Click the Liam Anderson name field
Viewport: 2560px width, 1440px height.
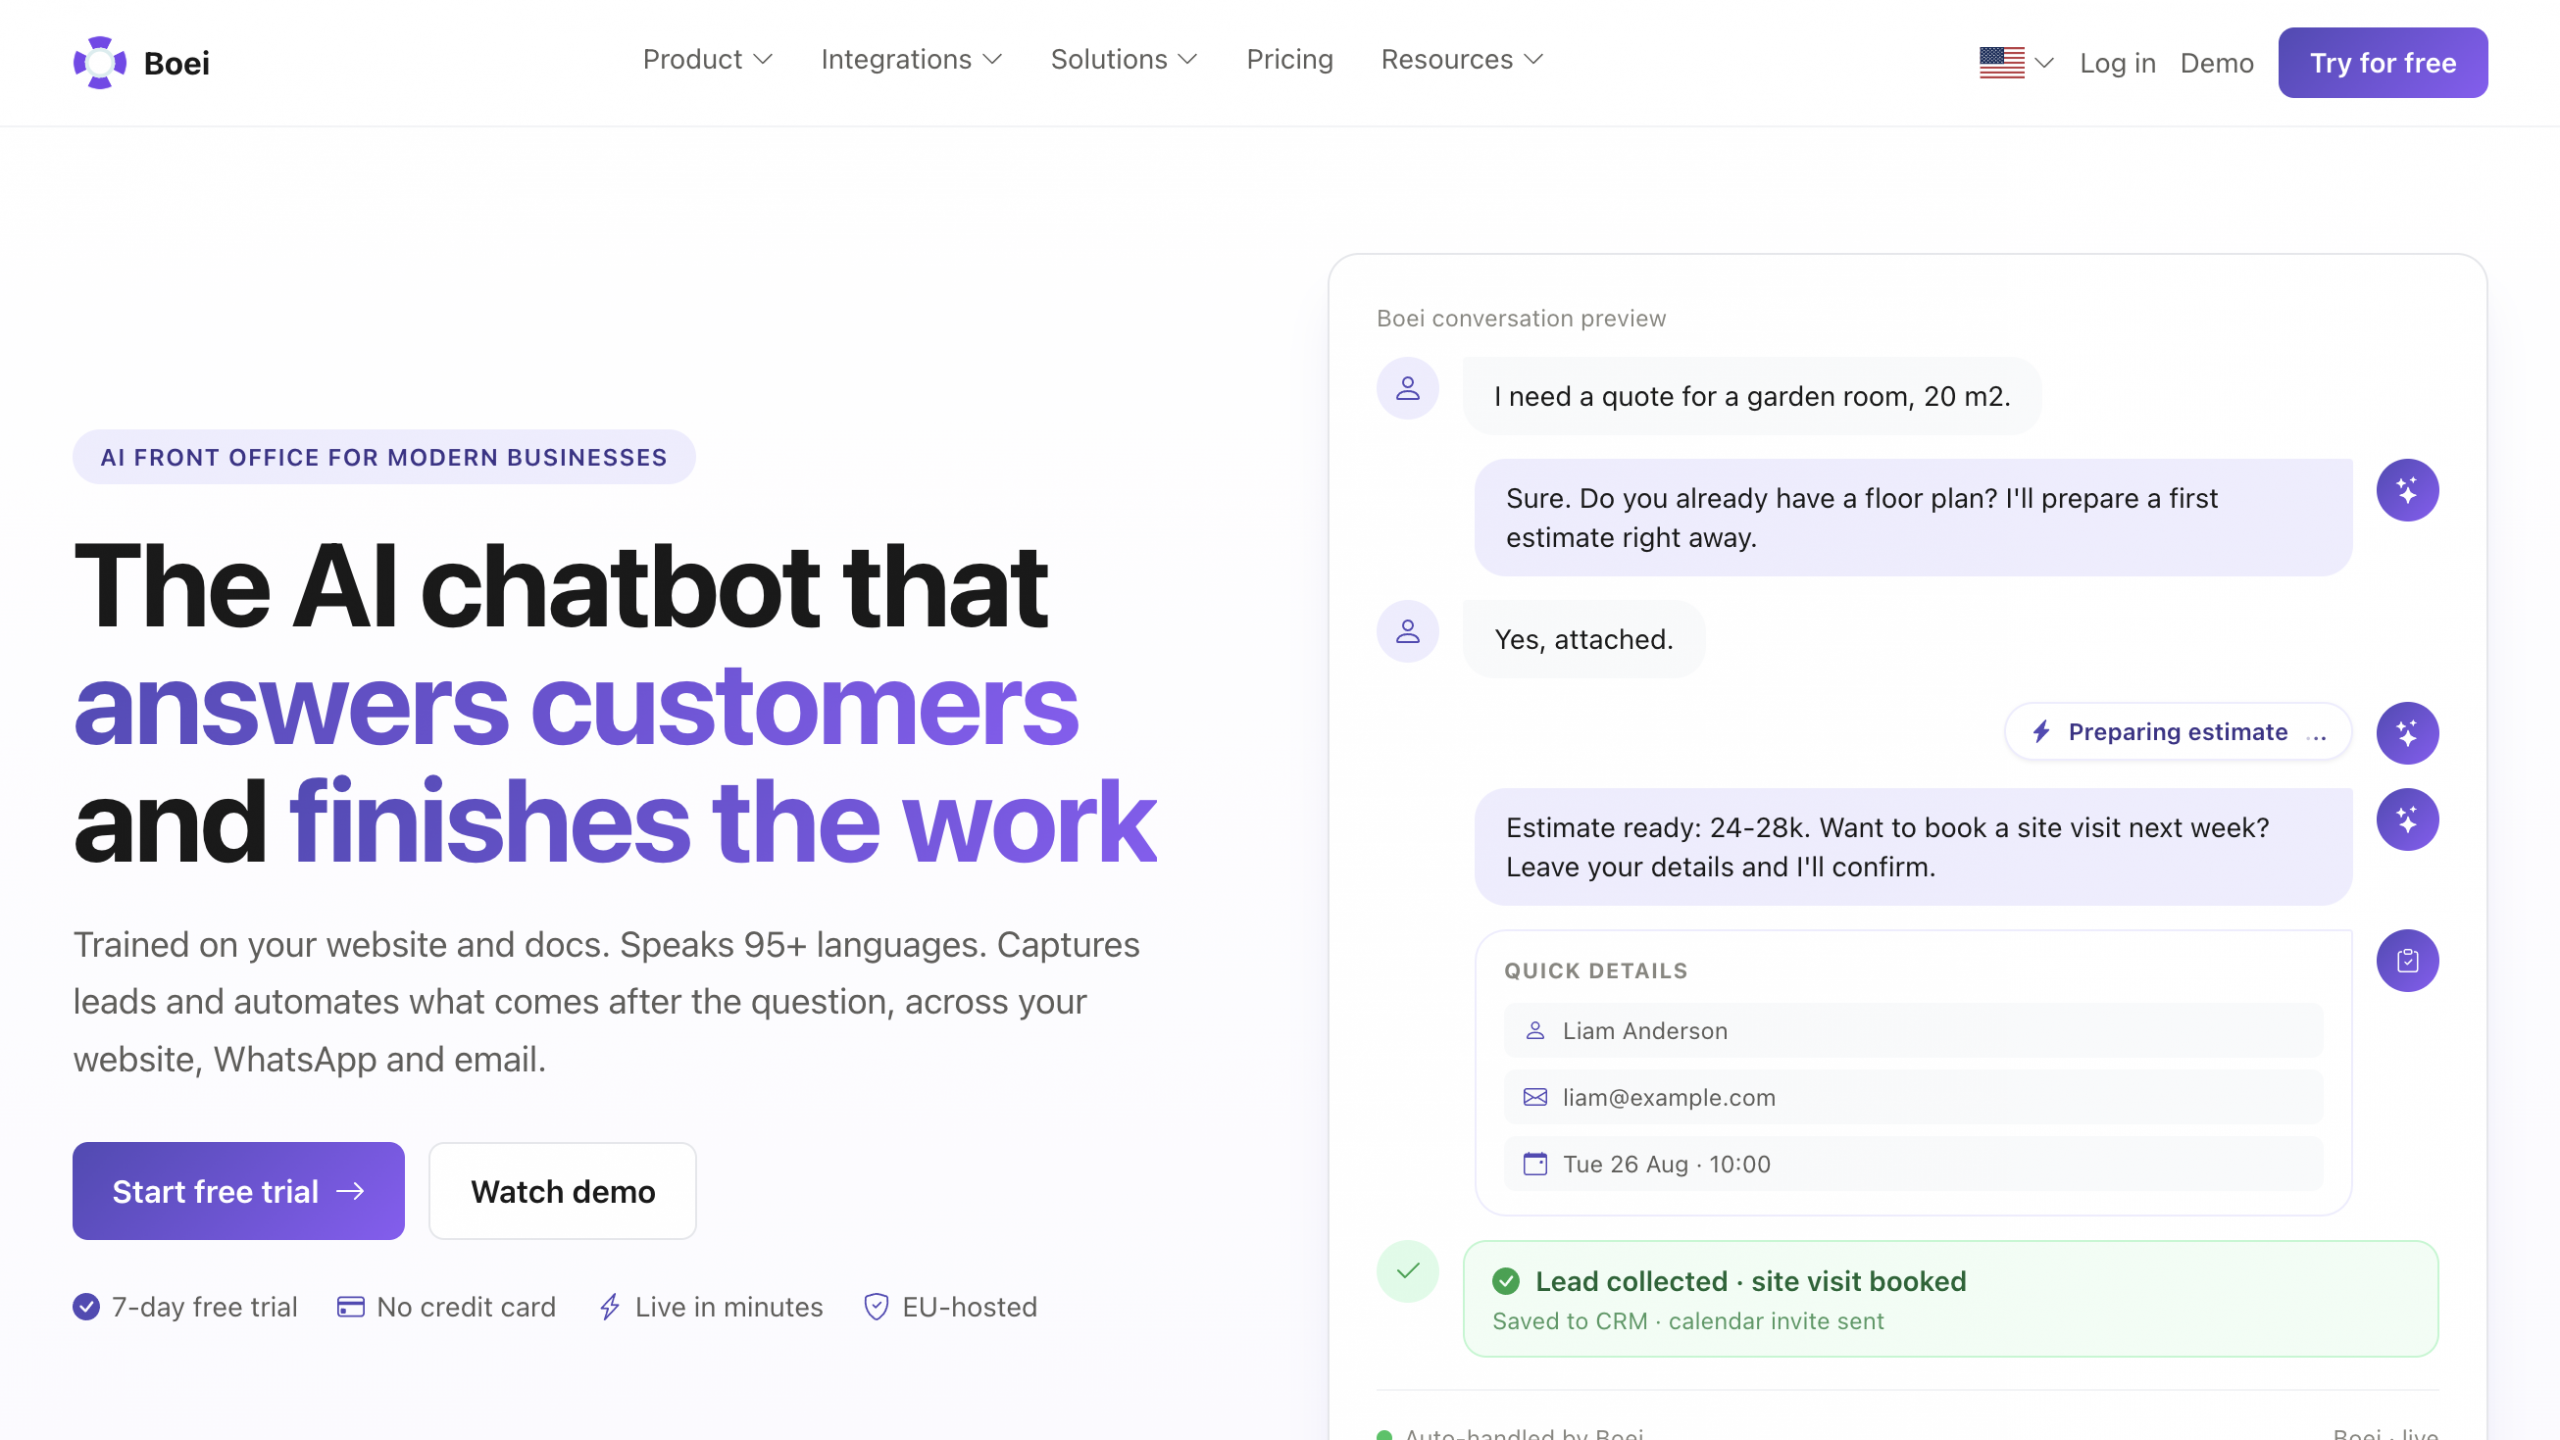(1913, 1031)
